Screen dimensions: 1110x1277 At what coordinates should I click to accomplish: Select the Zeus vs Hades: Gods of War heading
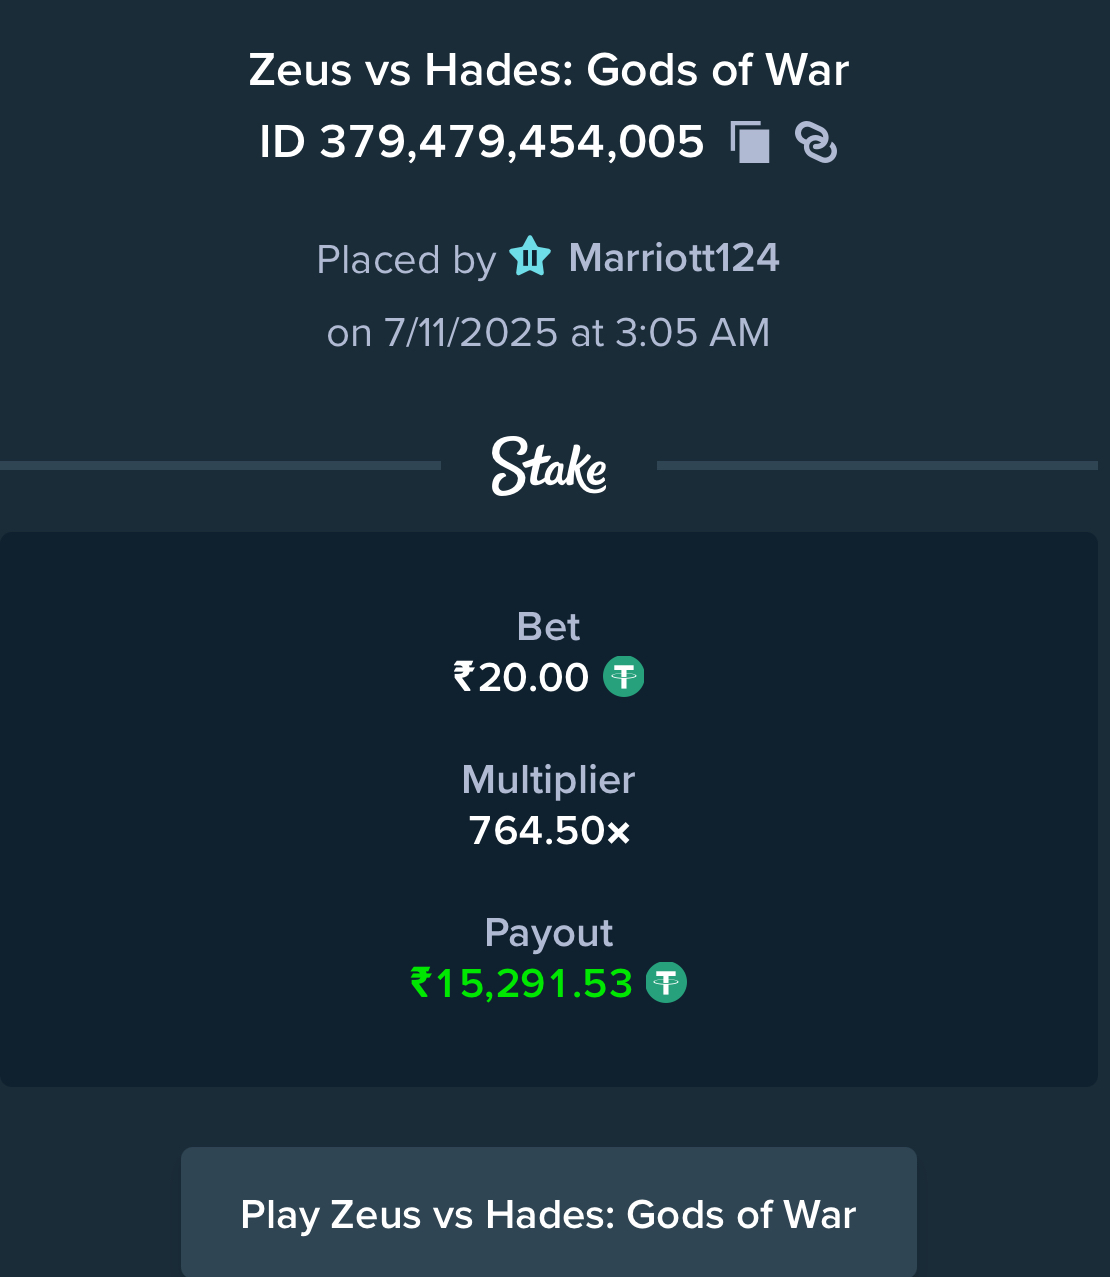point(549,70)
